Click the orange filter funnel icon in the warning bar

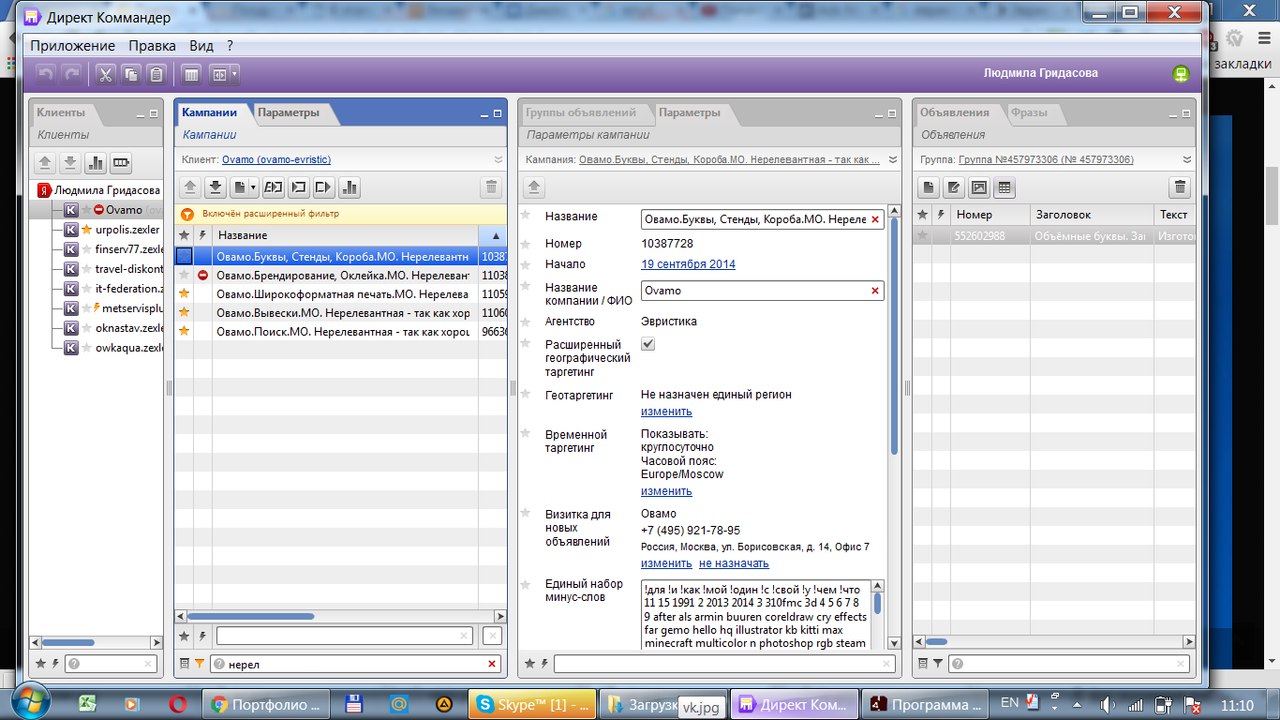coord(187,214)
